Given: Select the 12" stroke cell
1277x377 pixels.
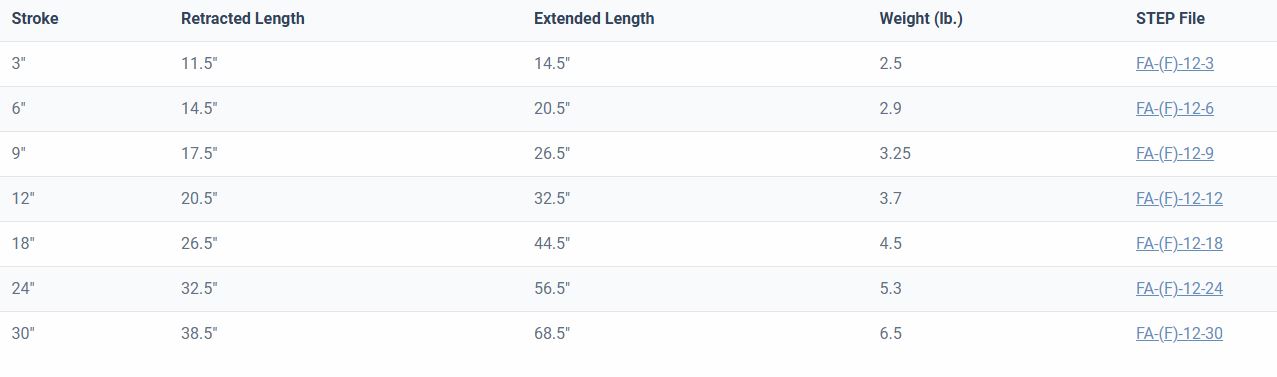Looking at the screenshot, I should 23,199.
